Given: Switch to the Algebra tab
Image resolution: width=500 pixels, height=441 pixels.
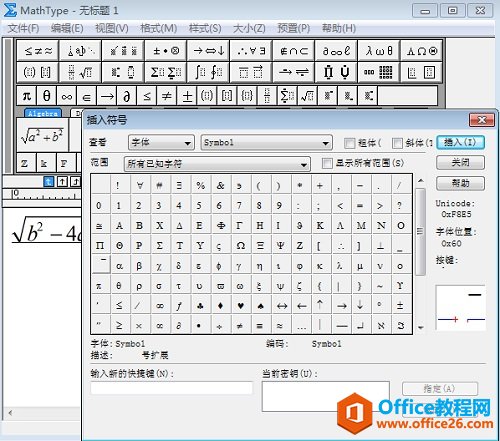Looking at the screenshot, I should coord(43,113).
